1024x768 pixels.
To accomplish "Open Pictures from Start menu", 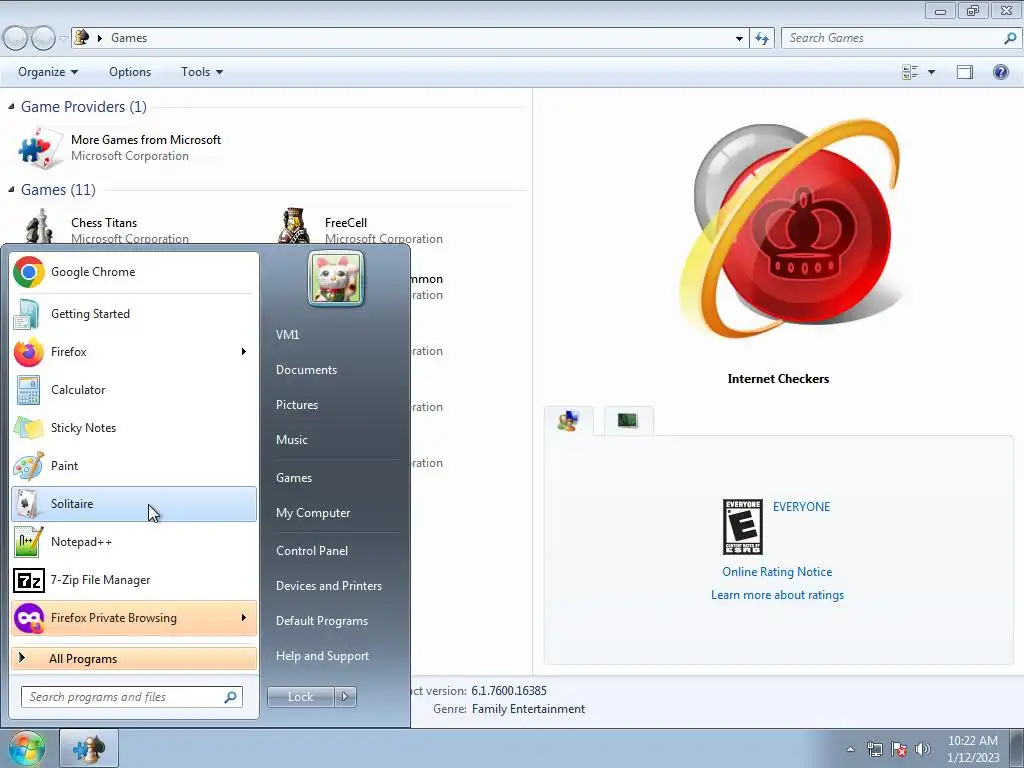I will (296, 405).
